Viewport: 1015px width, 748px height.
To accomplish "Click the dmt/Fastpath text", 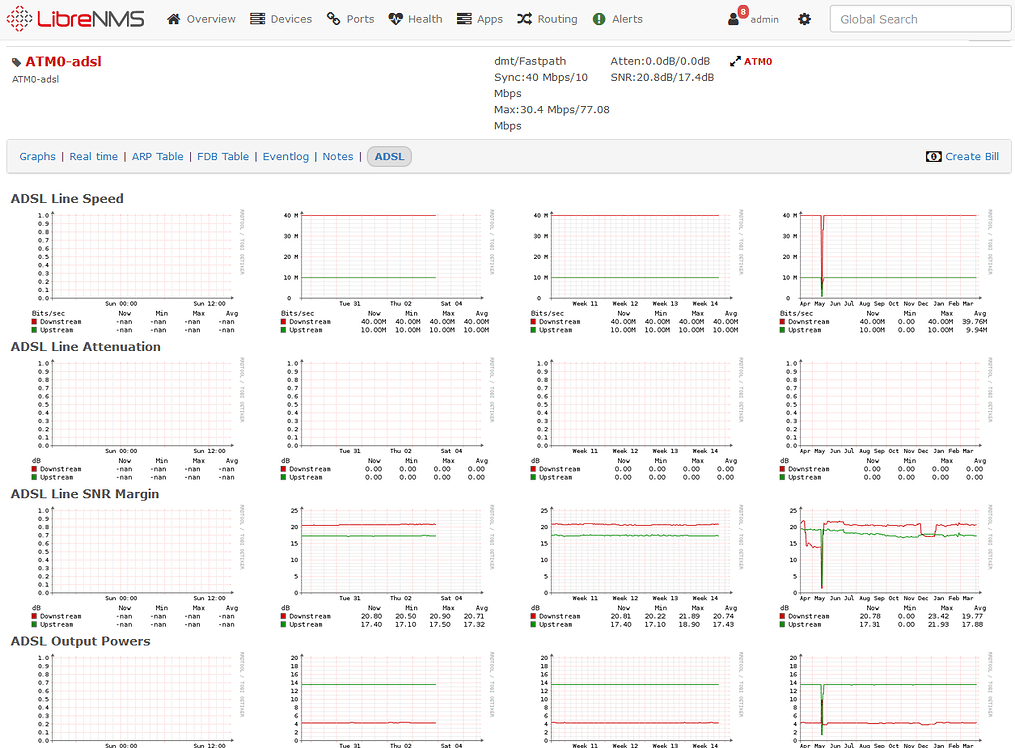I will tap(530, 61).
